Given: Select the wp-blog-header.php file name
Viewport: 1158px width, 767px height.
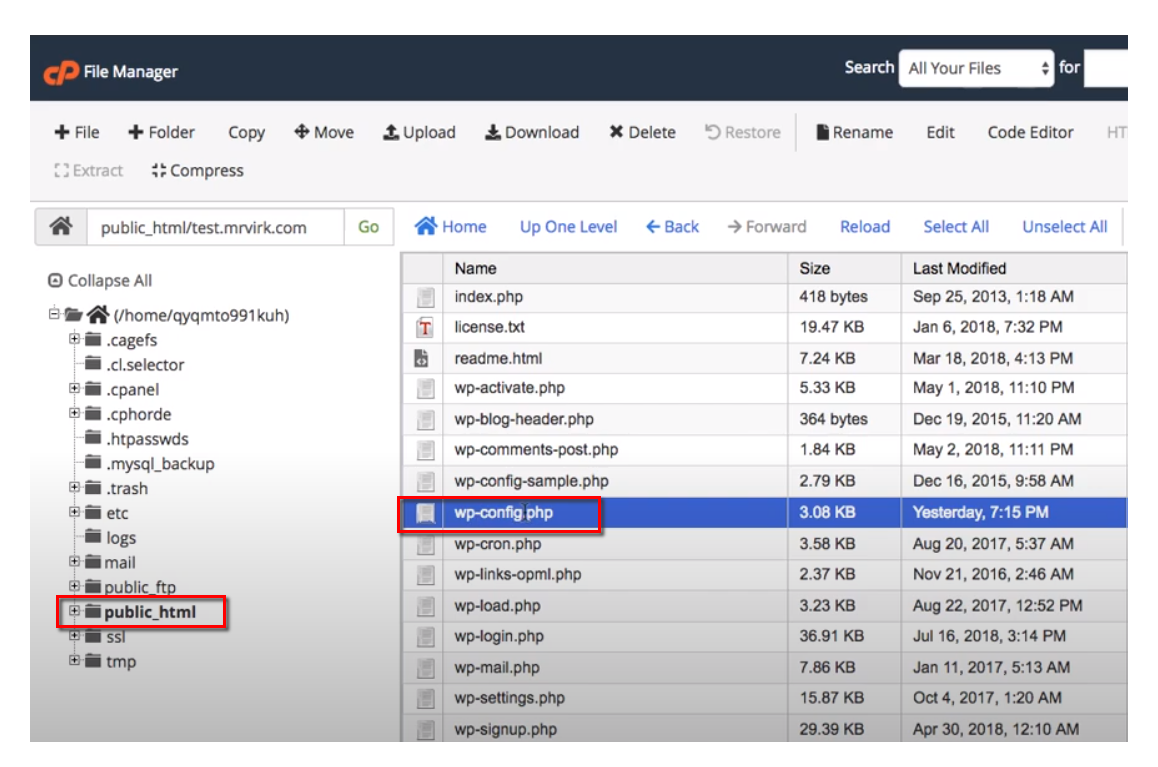Looking at the screenshot, I should click(x=524, y=419).
